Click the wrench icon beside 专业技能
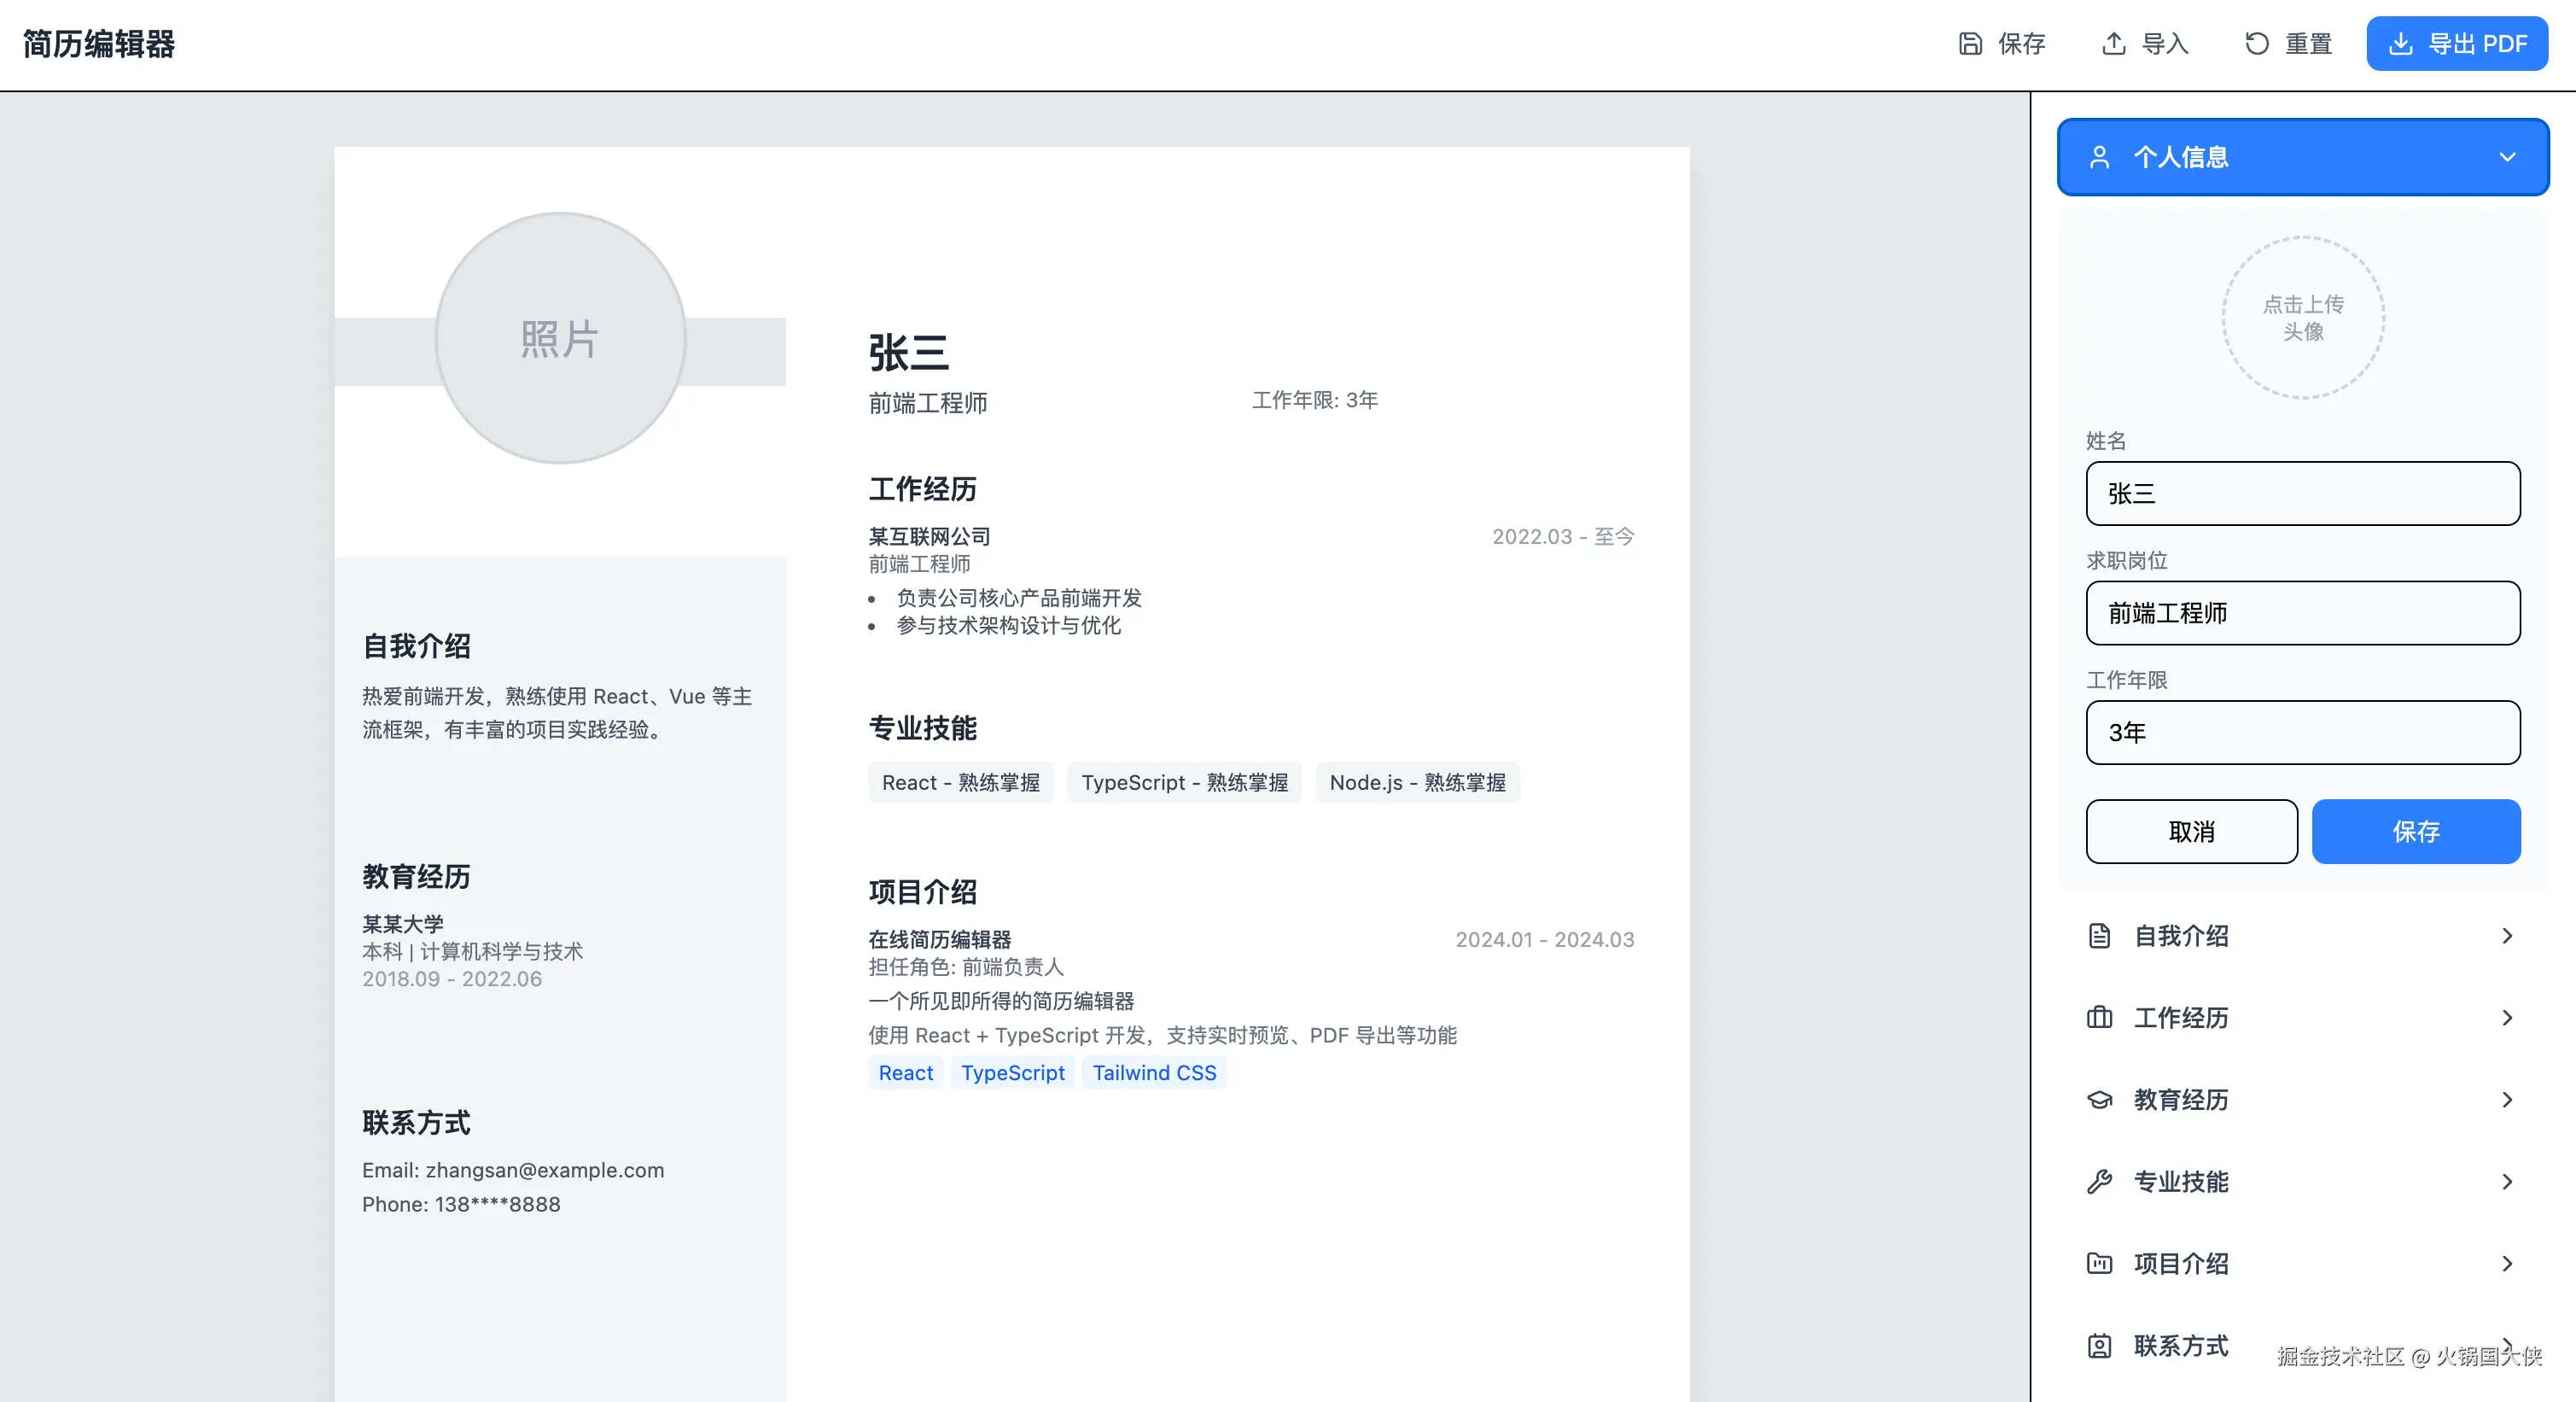2576x1402 pixels. tap(2099, 1182)
